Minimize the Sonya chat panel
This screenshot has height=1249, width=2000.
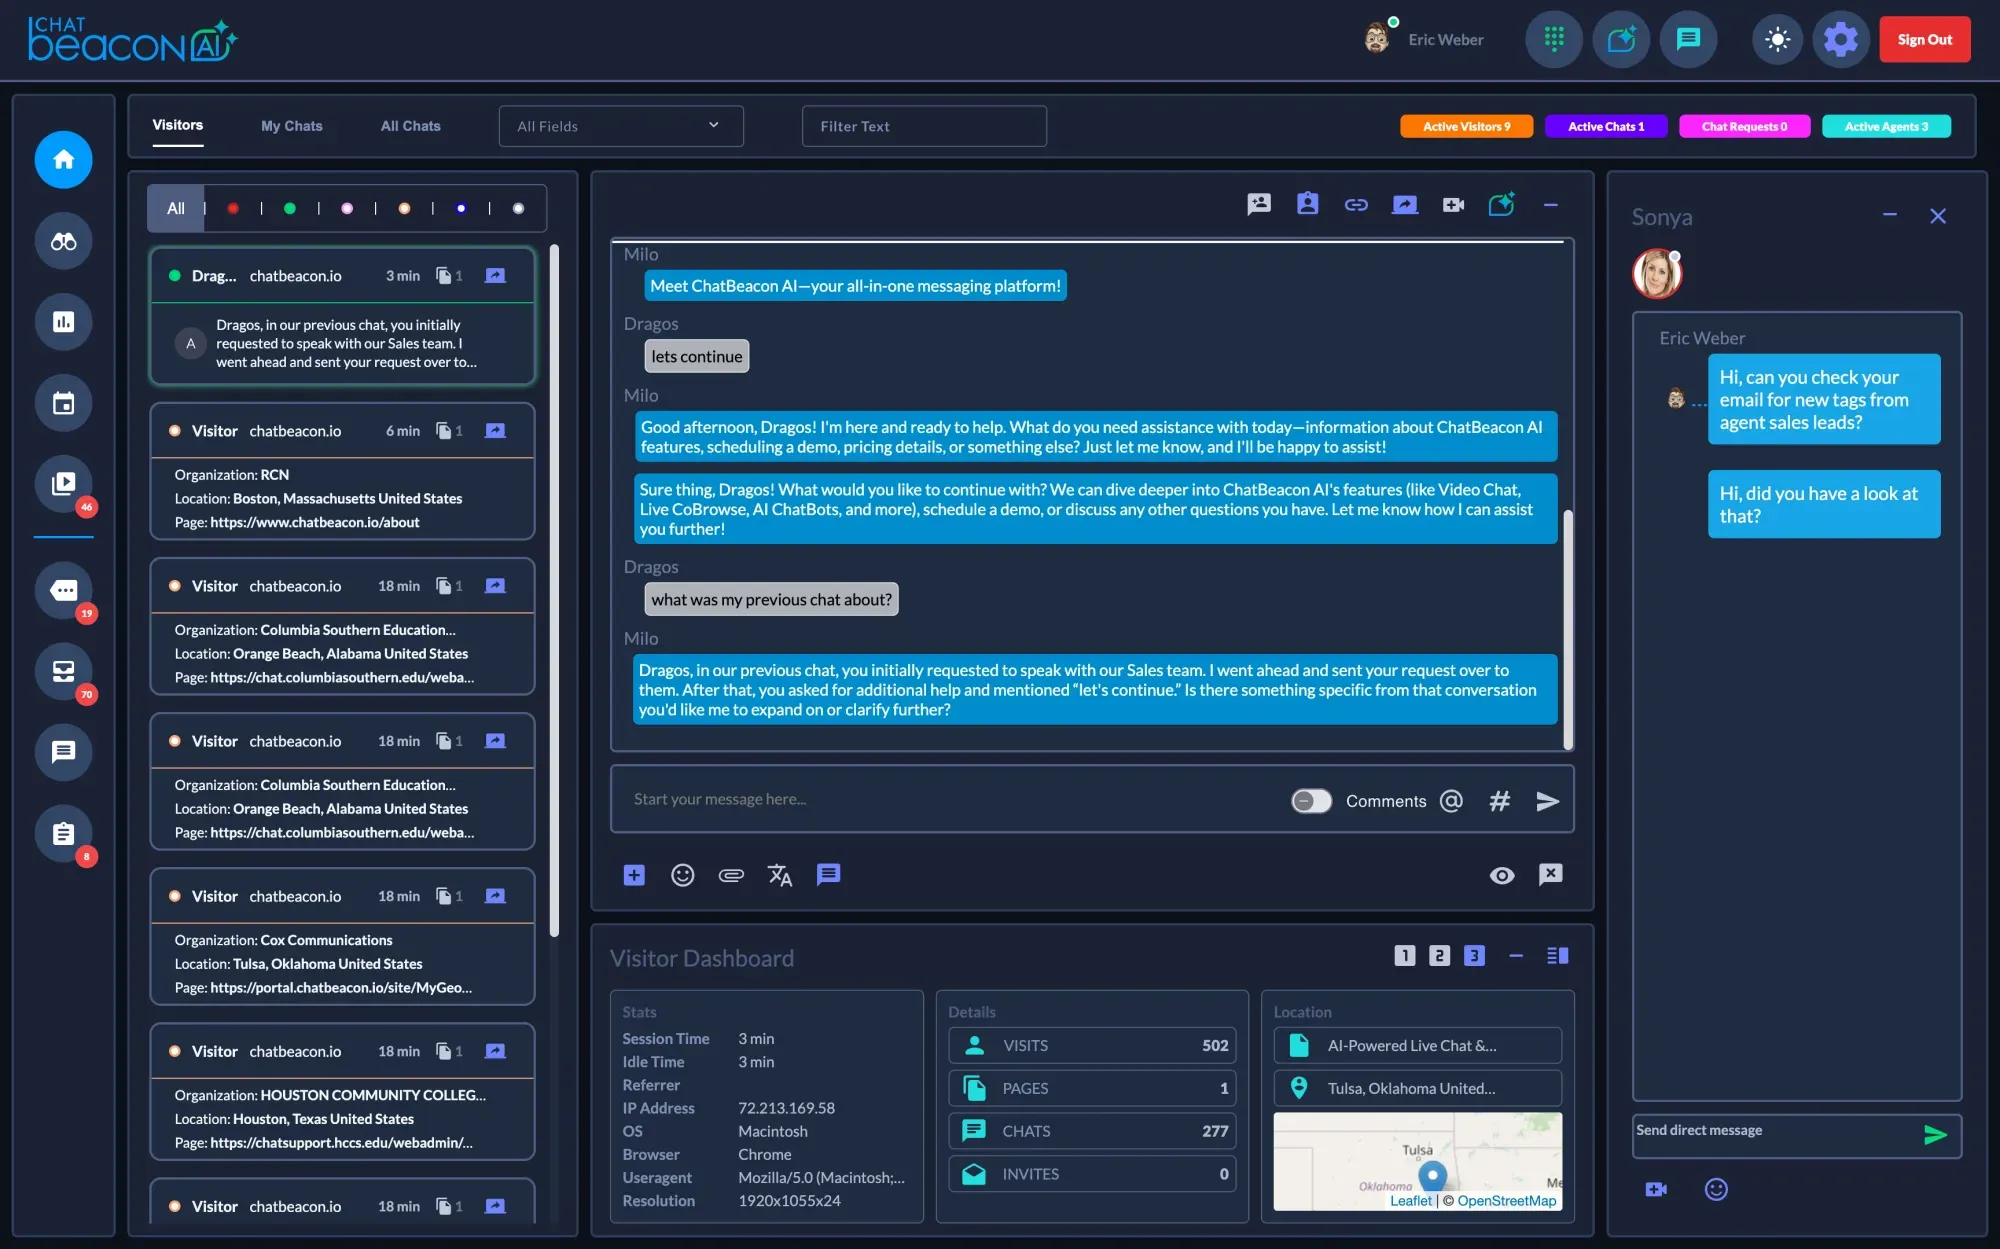1889,215
